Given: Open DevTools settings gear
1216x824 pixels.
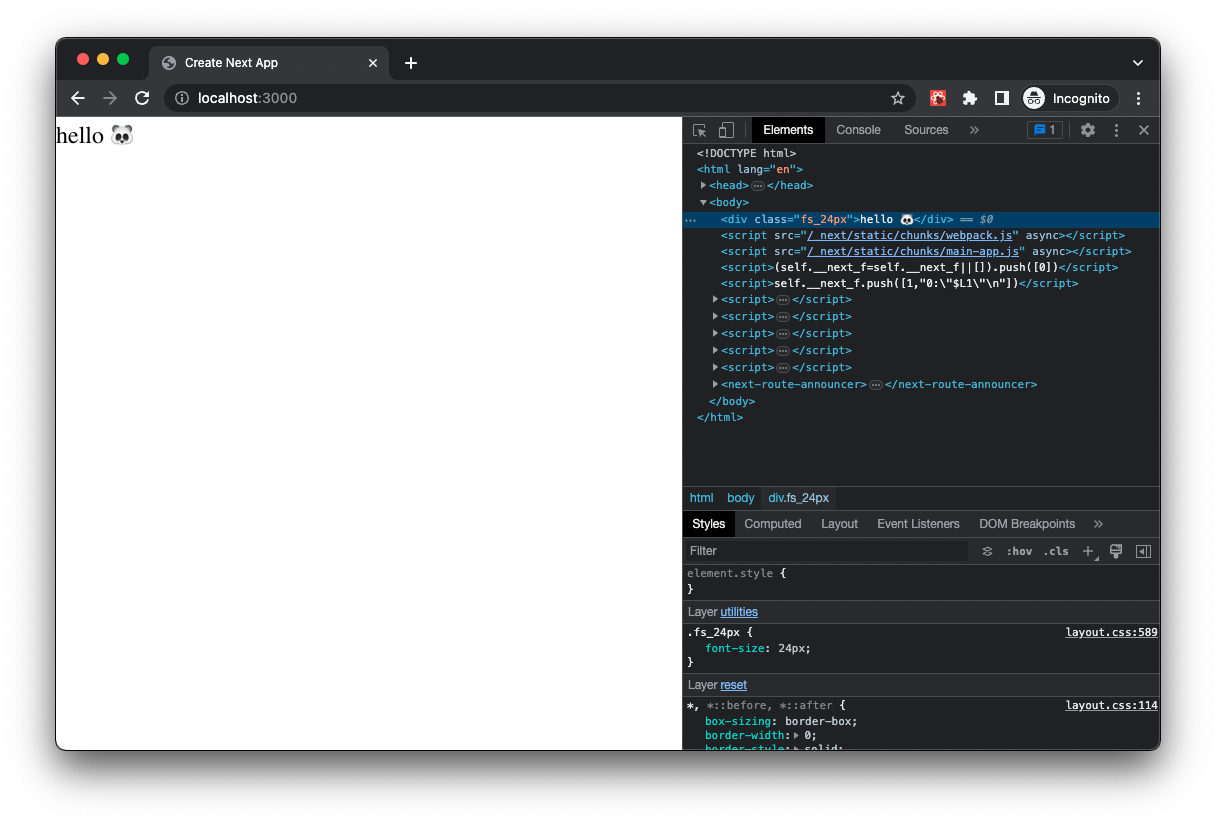Looking at the screenshot, I should click(x=1088, y=130).
